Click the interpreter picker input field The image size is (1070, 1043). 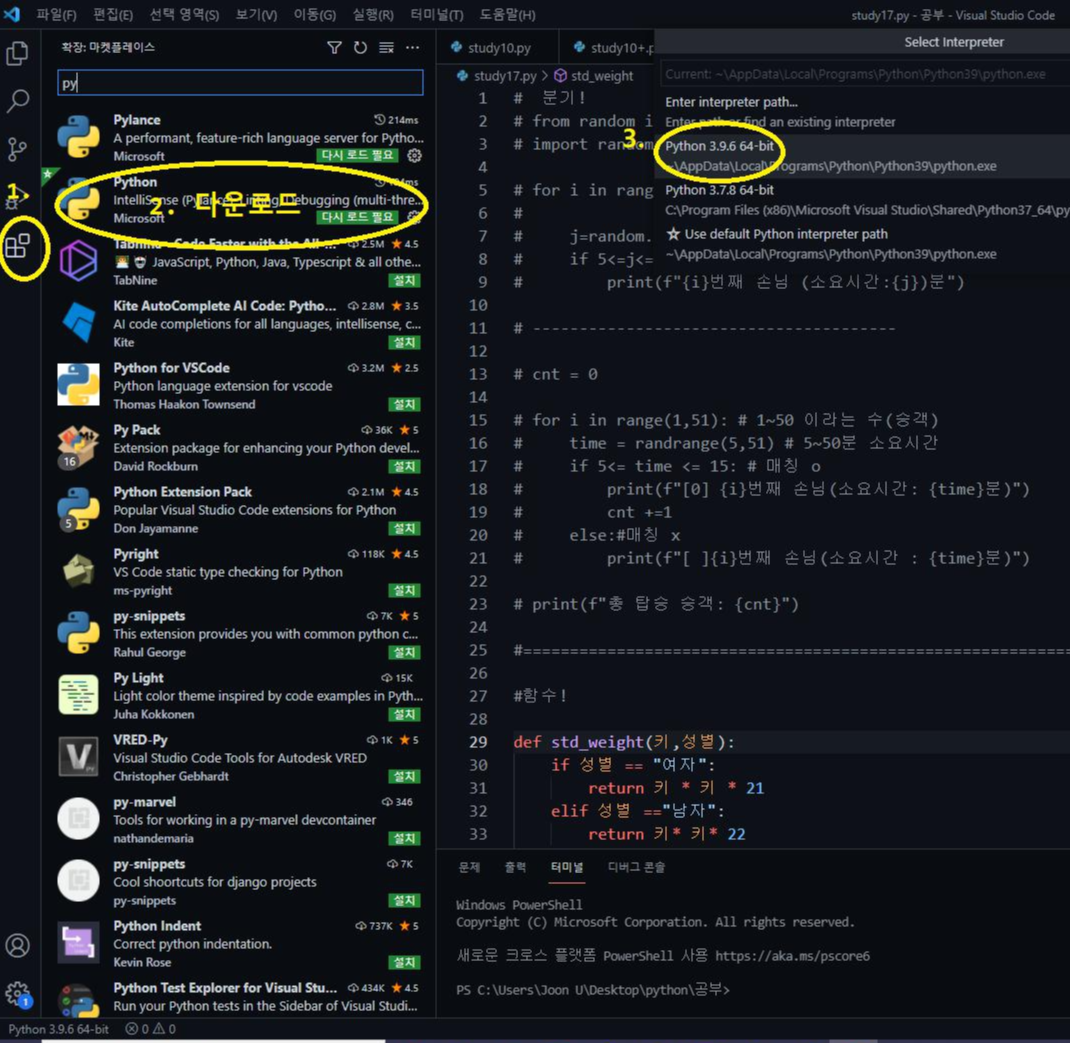point(864,74)
